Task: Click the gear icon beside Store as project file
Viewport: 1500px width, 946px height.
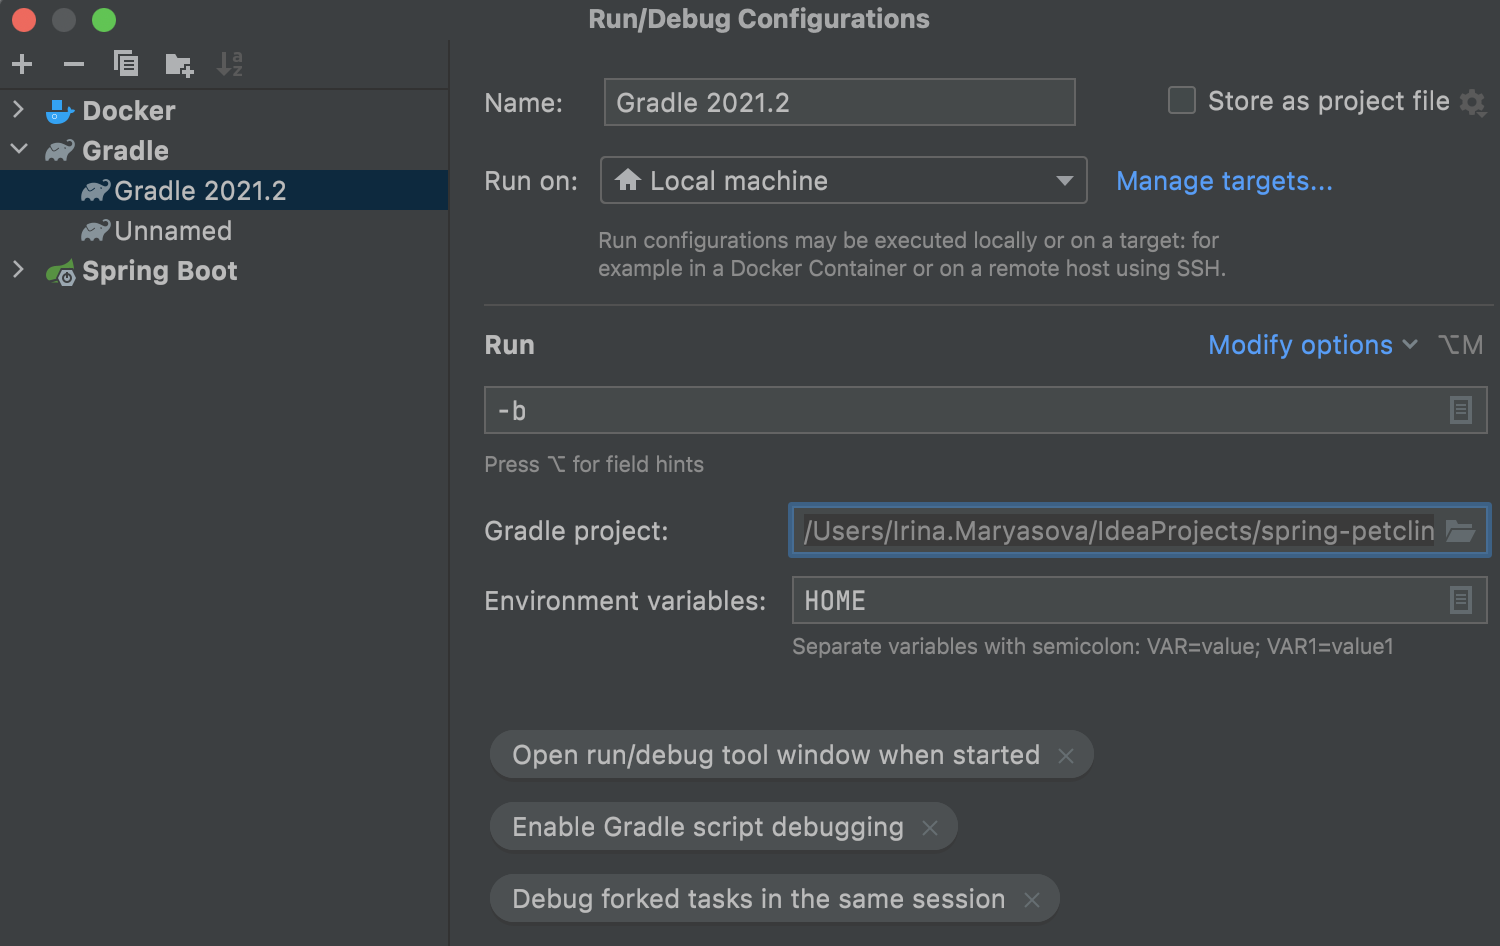Action: (x=1472, y=102)
